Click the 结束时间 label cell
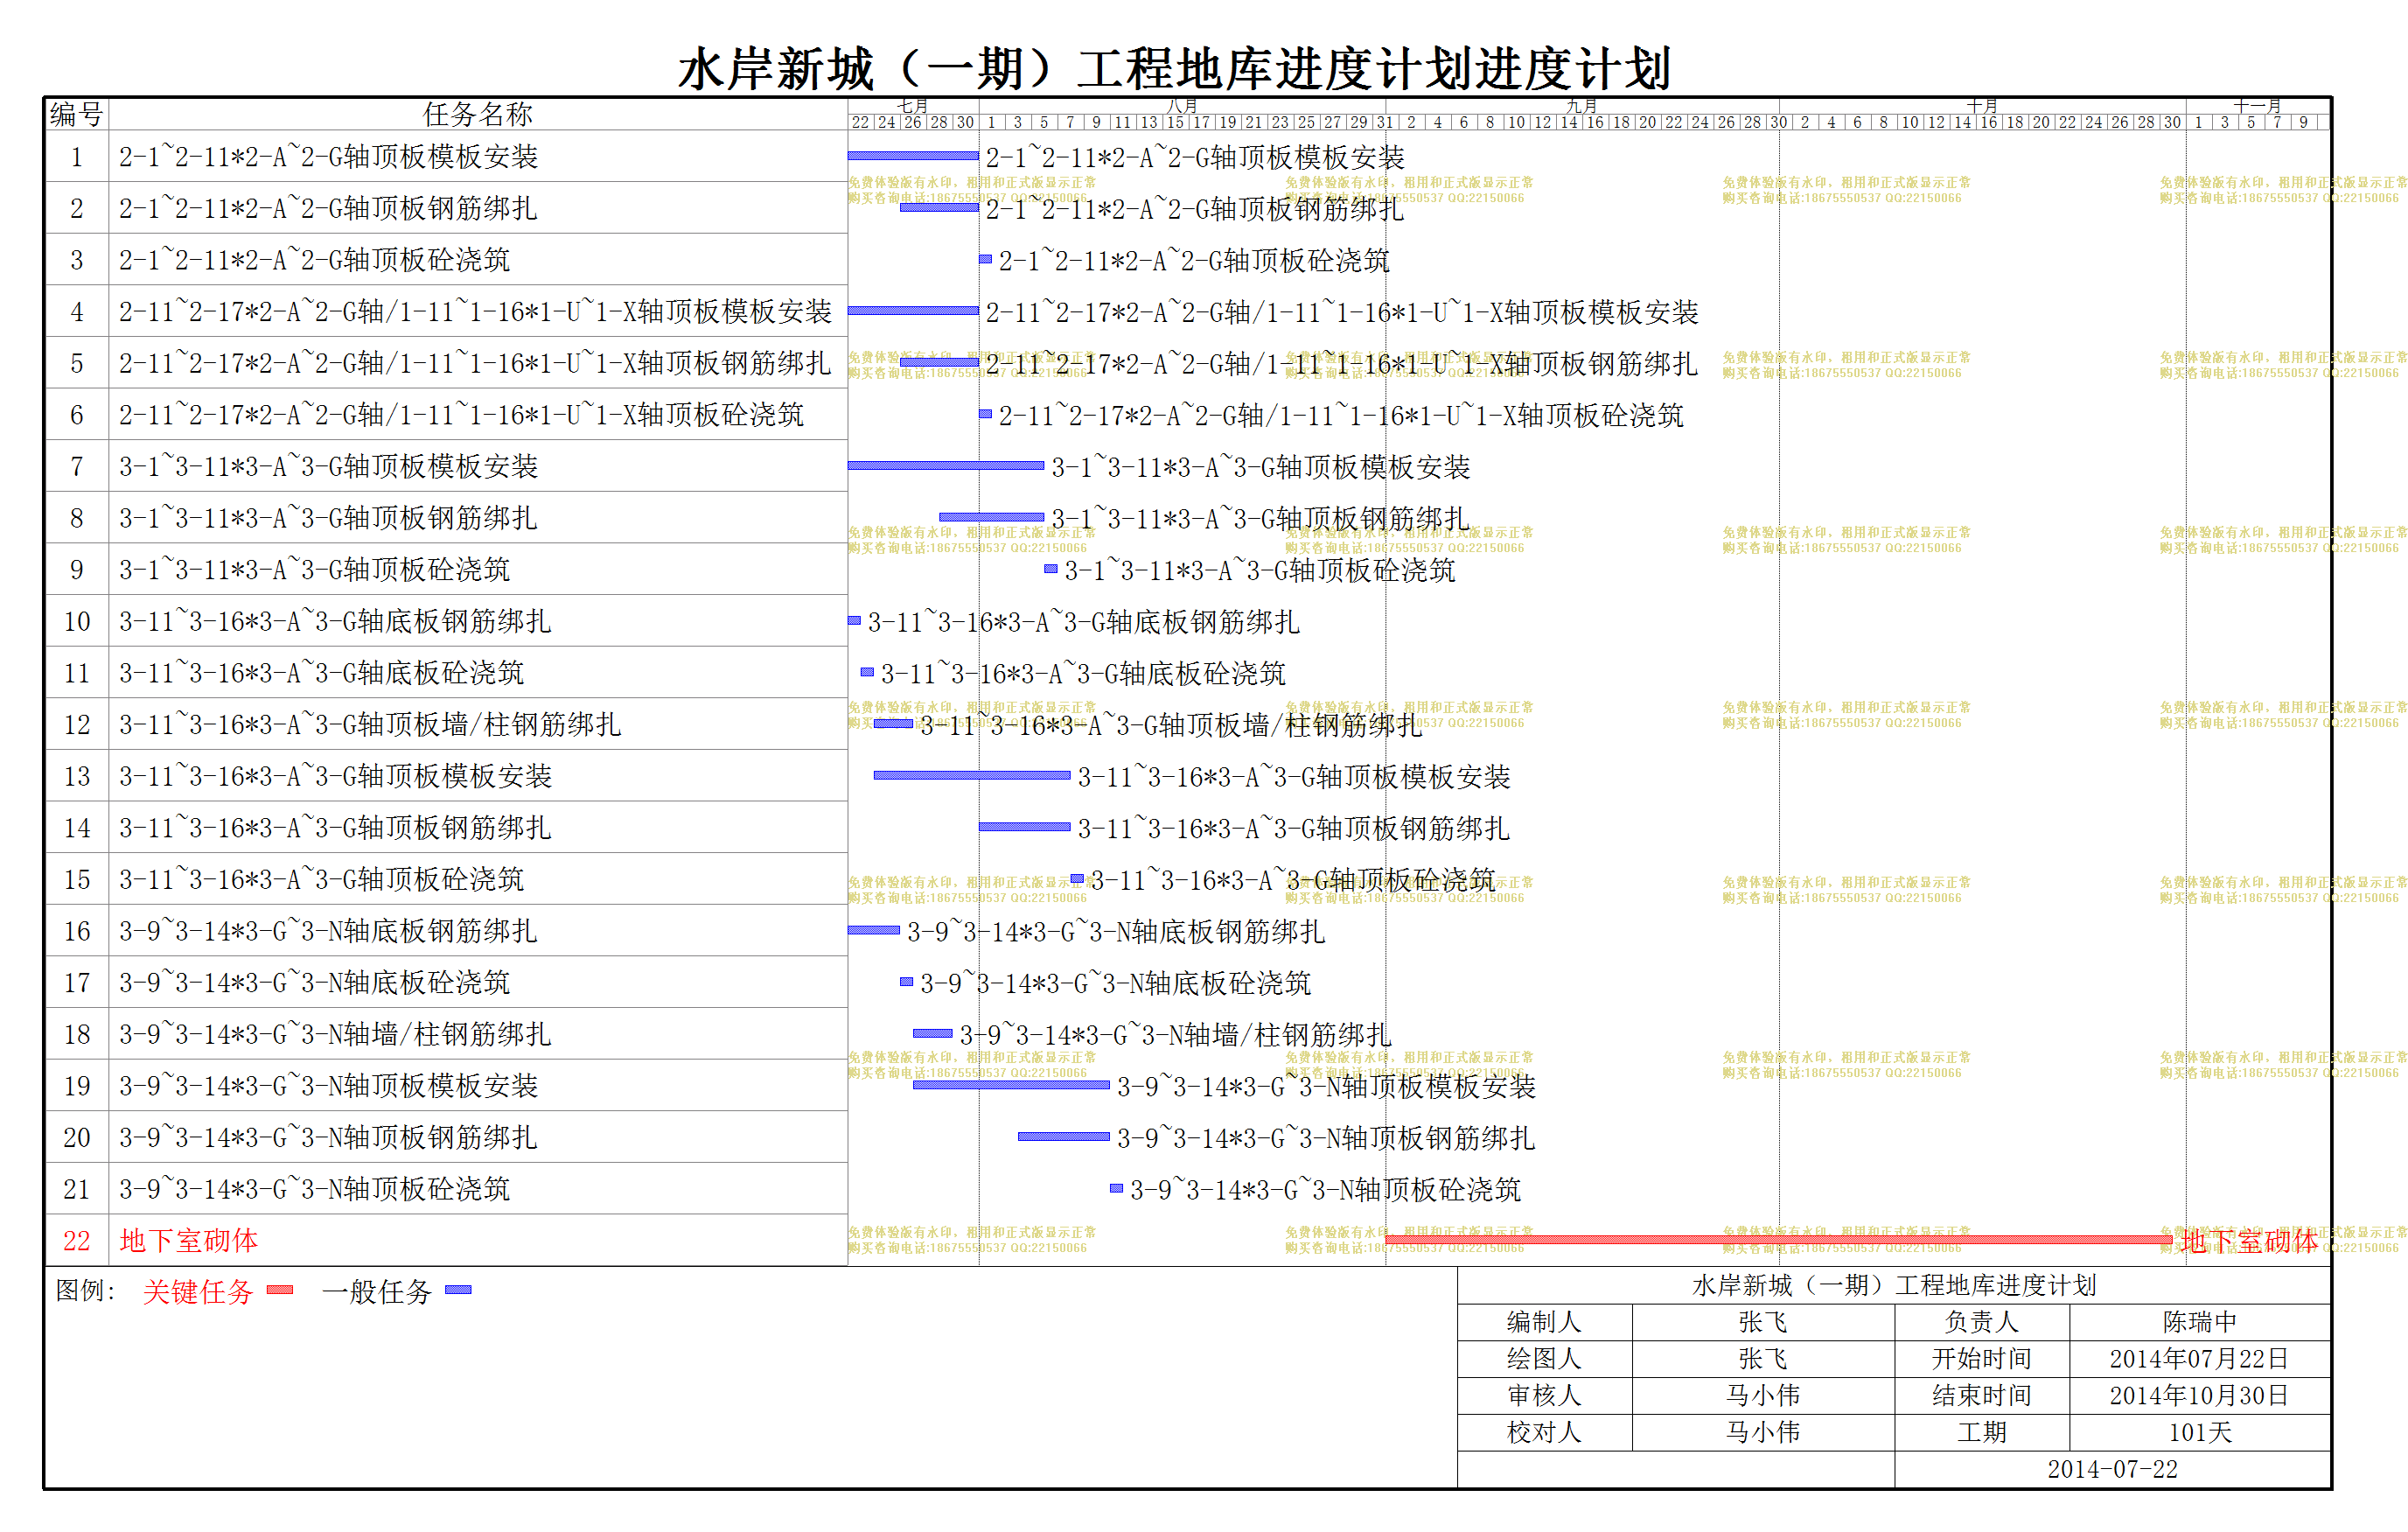2408x1532 pixels. [x=1982, y=1395]
